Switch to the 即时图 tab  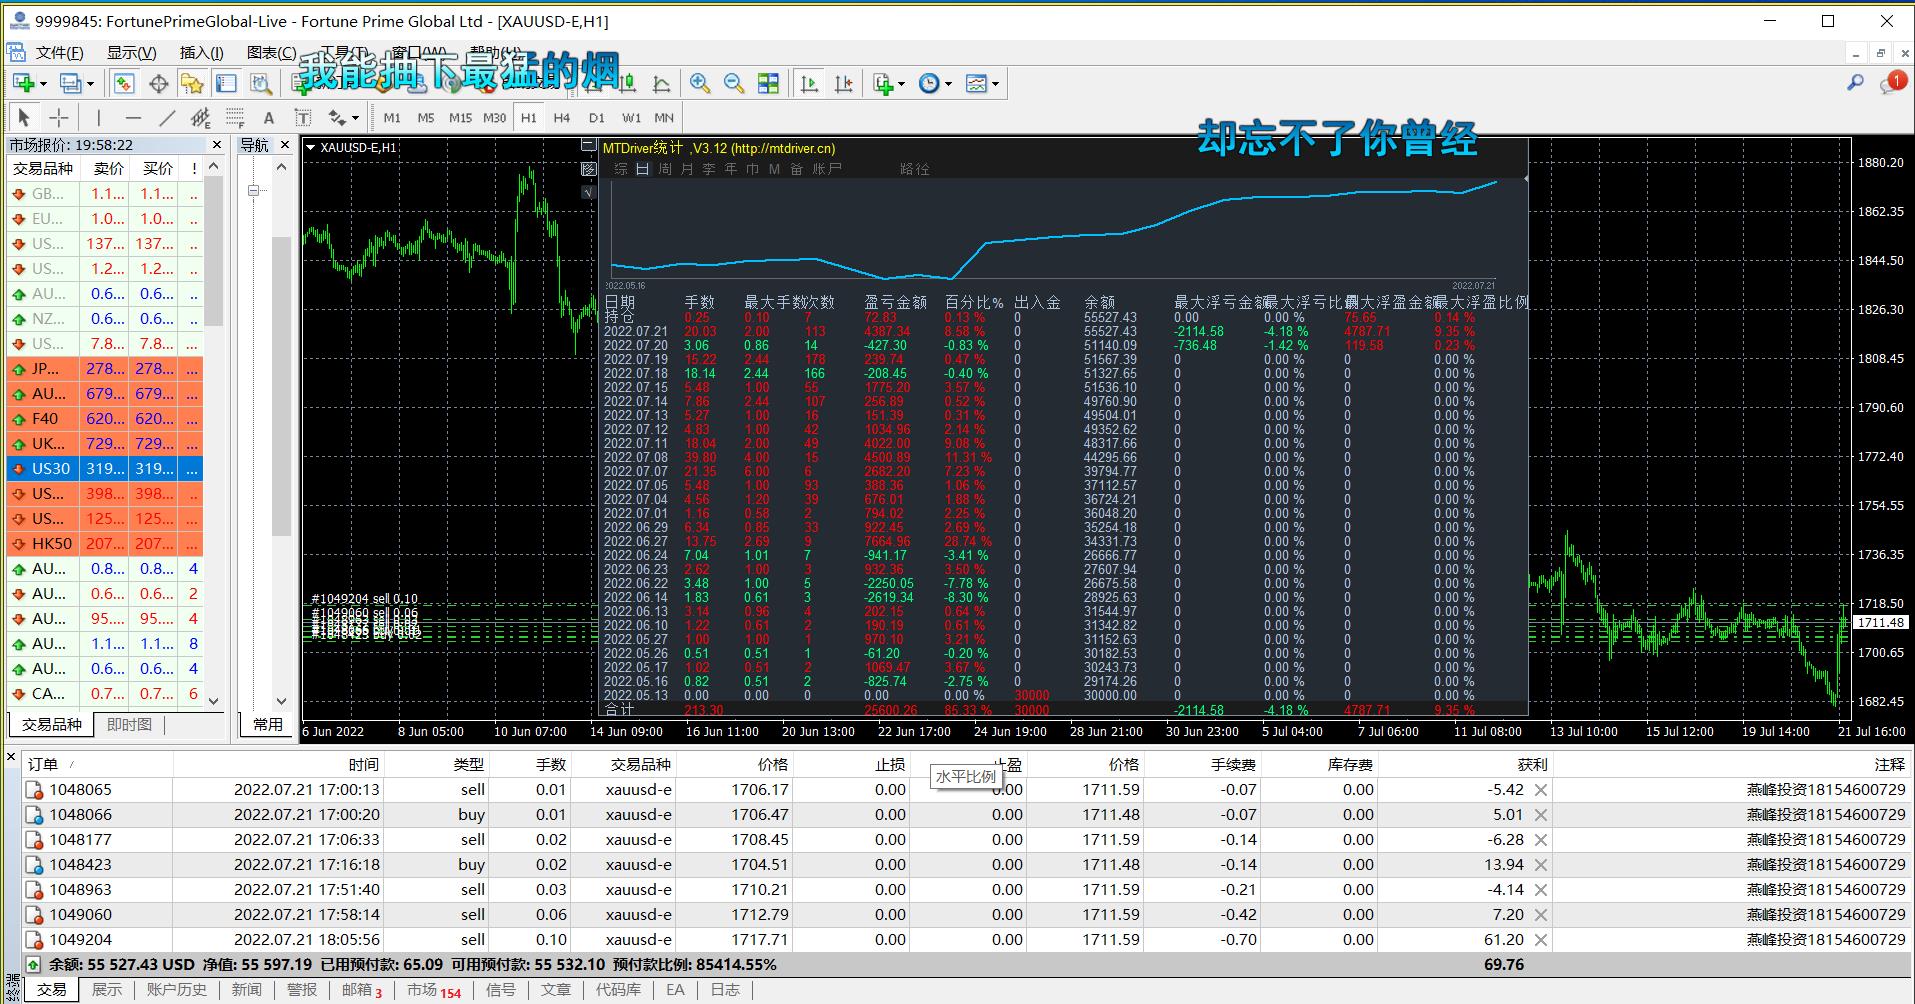click(x=129, y=725)
